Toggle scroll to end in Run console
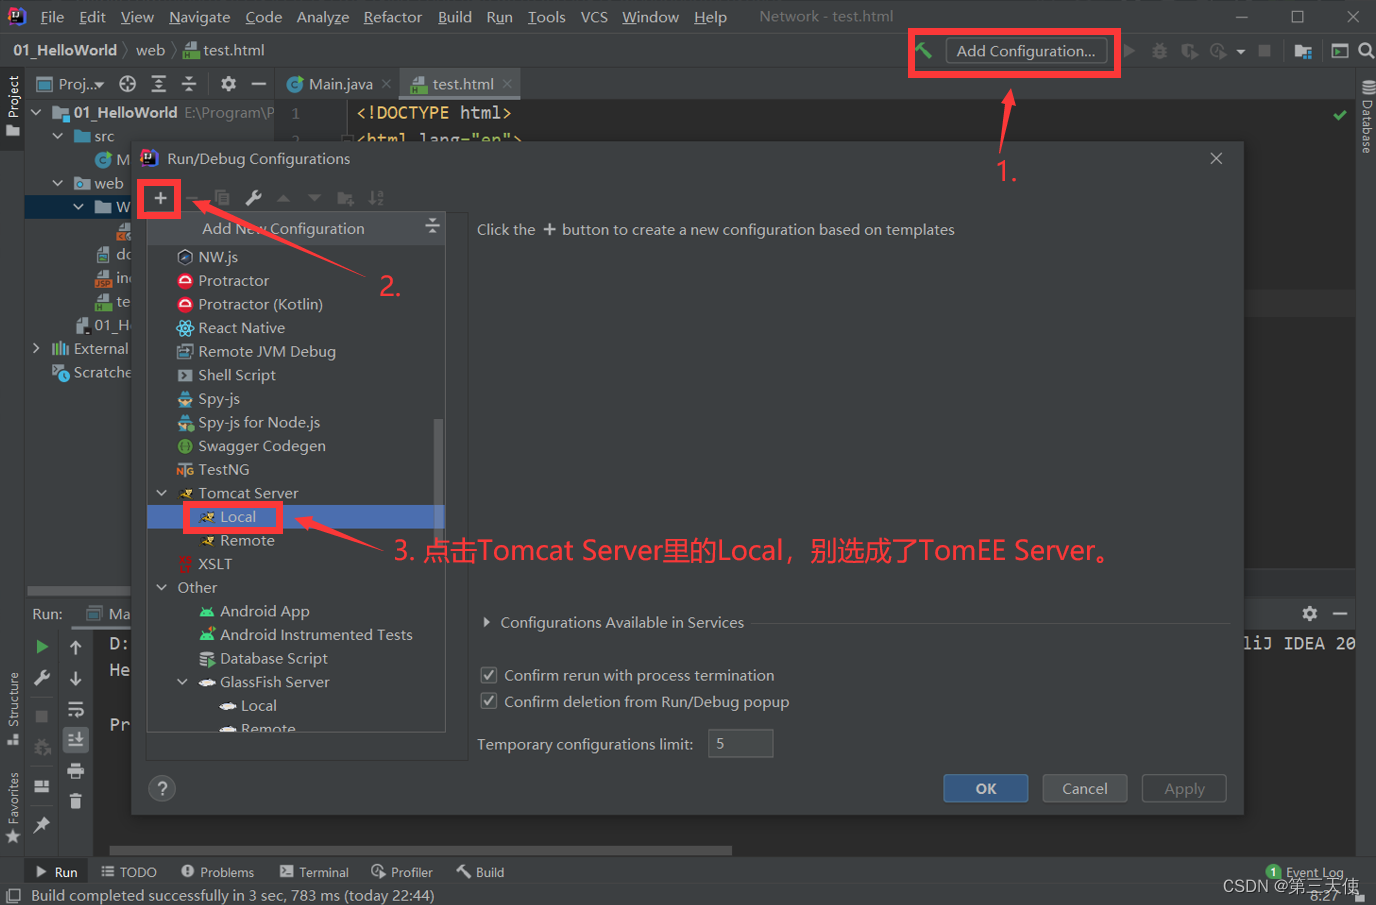This screenshot has width=1376, height=905. point(76,740)
